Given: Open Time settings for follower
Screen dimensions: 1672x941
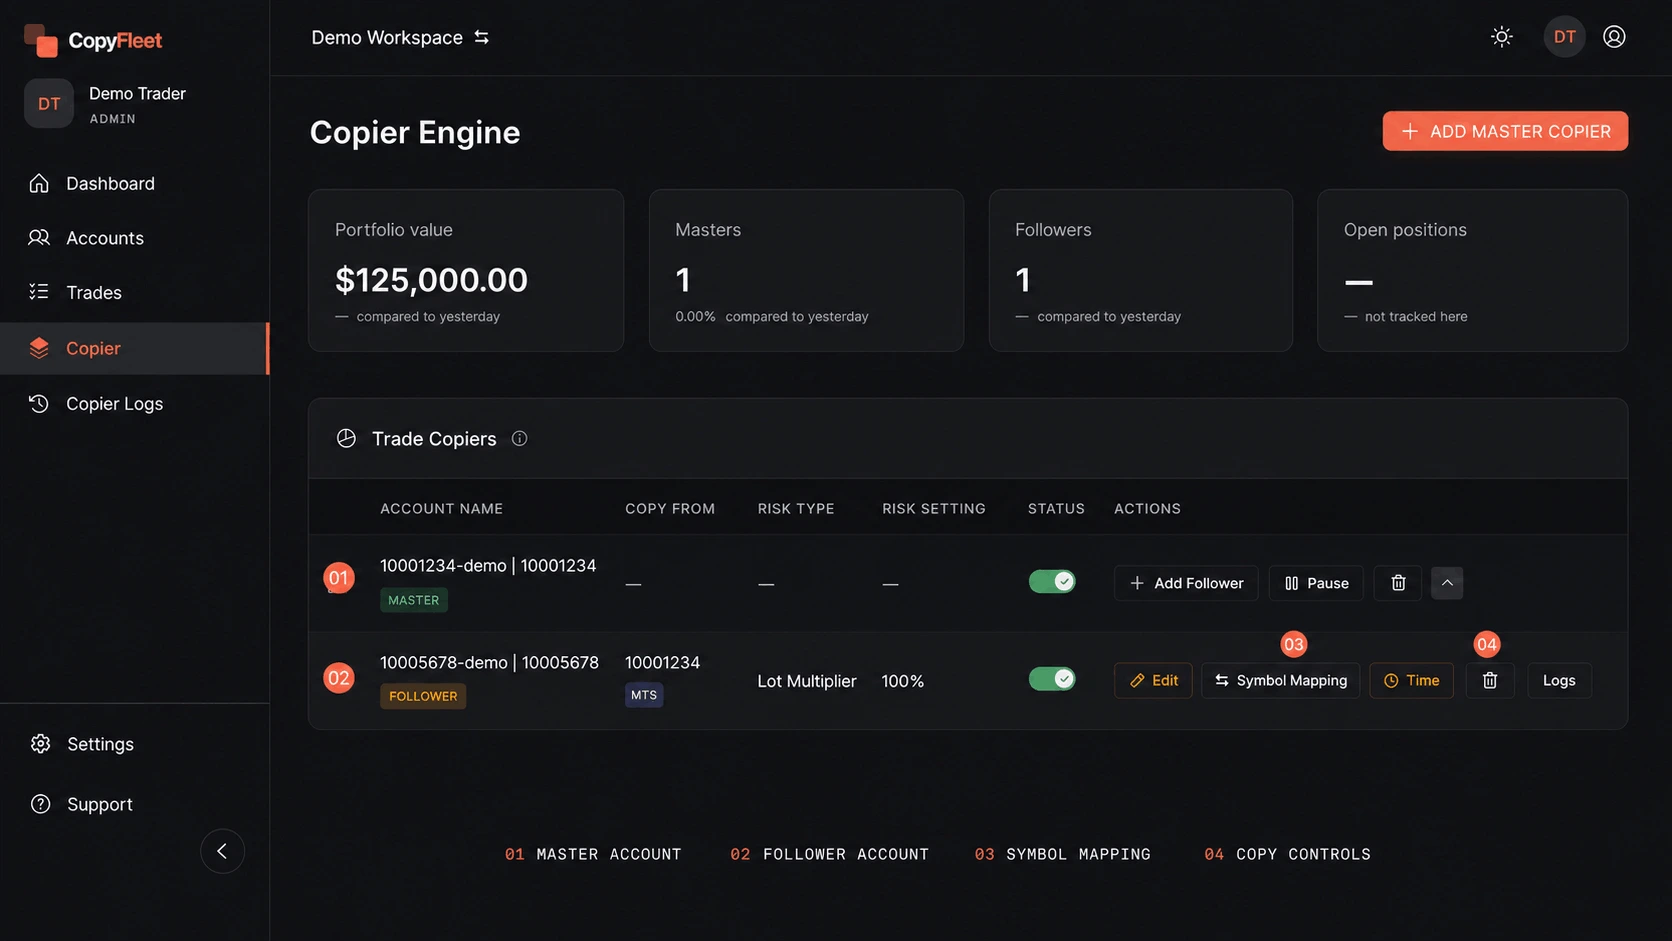Looking at the screenshot, I should [x=1411, y=680].
